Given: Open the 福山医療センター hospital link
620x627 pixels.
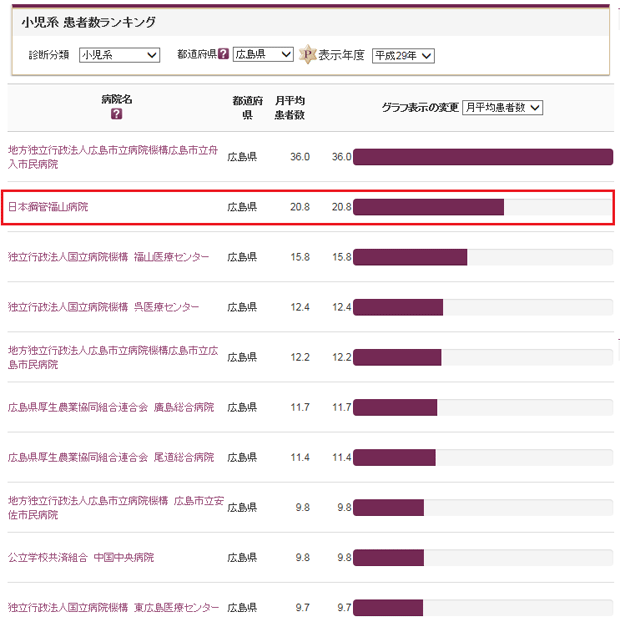Looking at the screenshot, I should click(x=109, y=257).
